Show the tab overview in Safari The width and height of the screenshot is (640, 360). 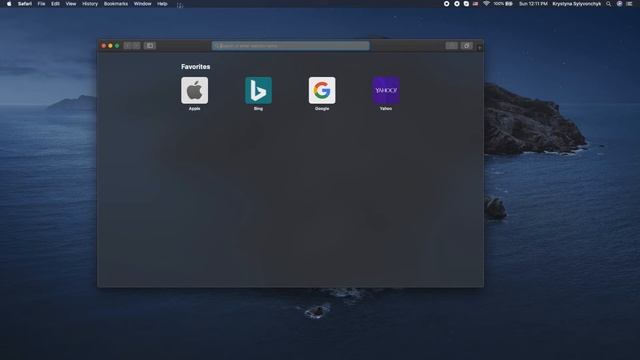[467, 46]
